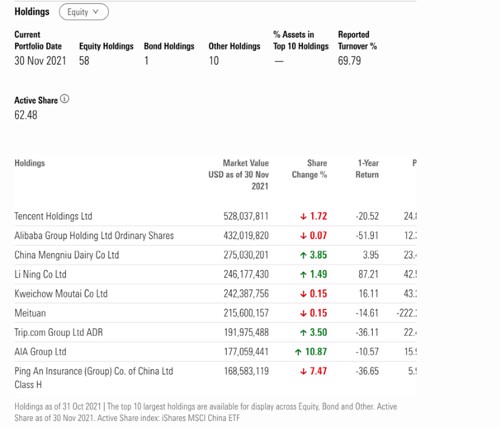Select Alibaba 1-year return -51.91
This screenshot has height=427, width=500.
point(367,235)
